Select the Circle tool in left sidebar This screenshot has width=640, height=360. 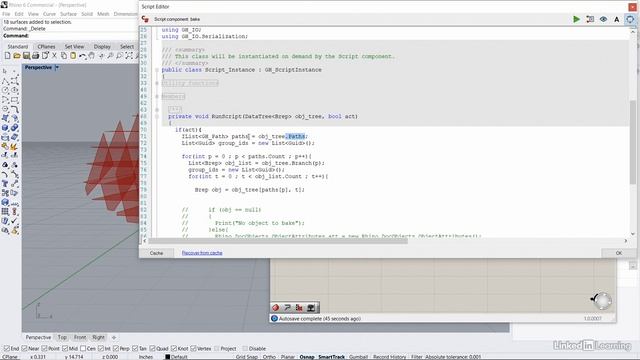(x=5, y=90)
